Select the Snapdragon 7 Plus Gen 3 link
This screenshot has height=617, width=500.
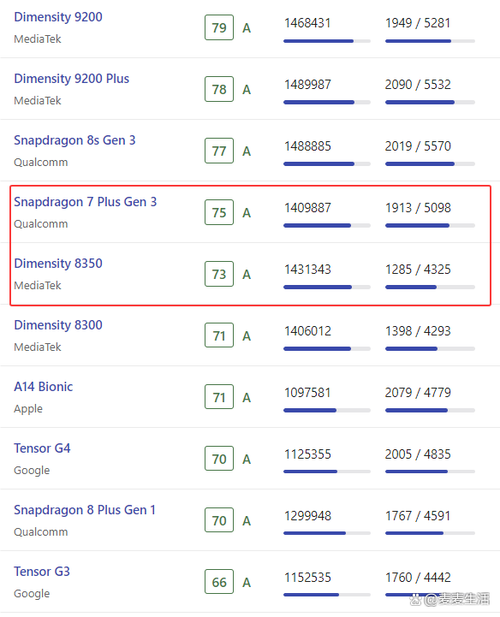point(85,202)
